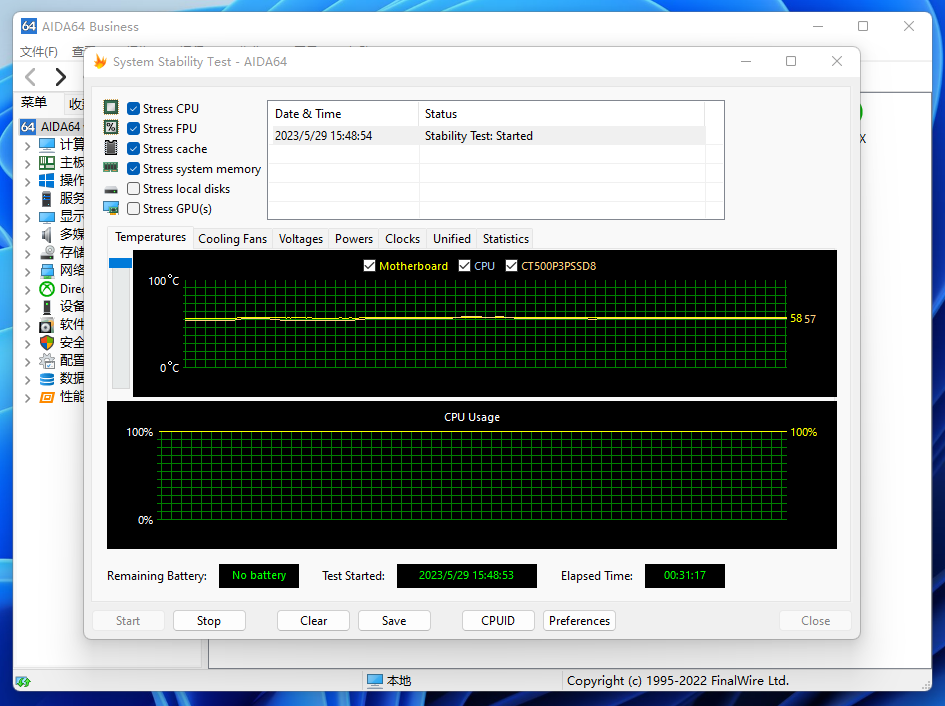Image resolution: width=945 pixels, height=706 pixels.
Task: Click the system memory RAM stick icon
Action: pos(111,168)
